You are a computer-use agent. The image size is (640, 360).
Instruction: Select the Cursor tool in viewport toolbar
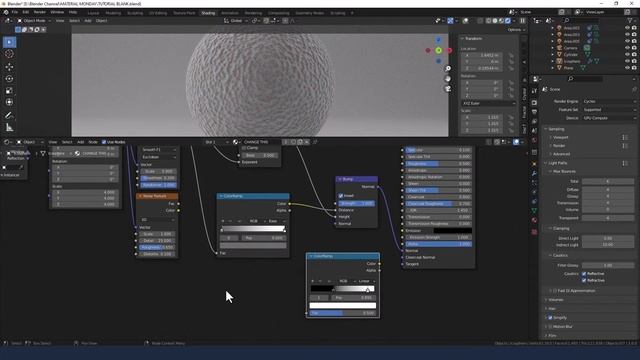click(9, 54)
